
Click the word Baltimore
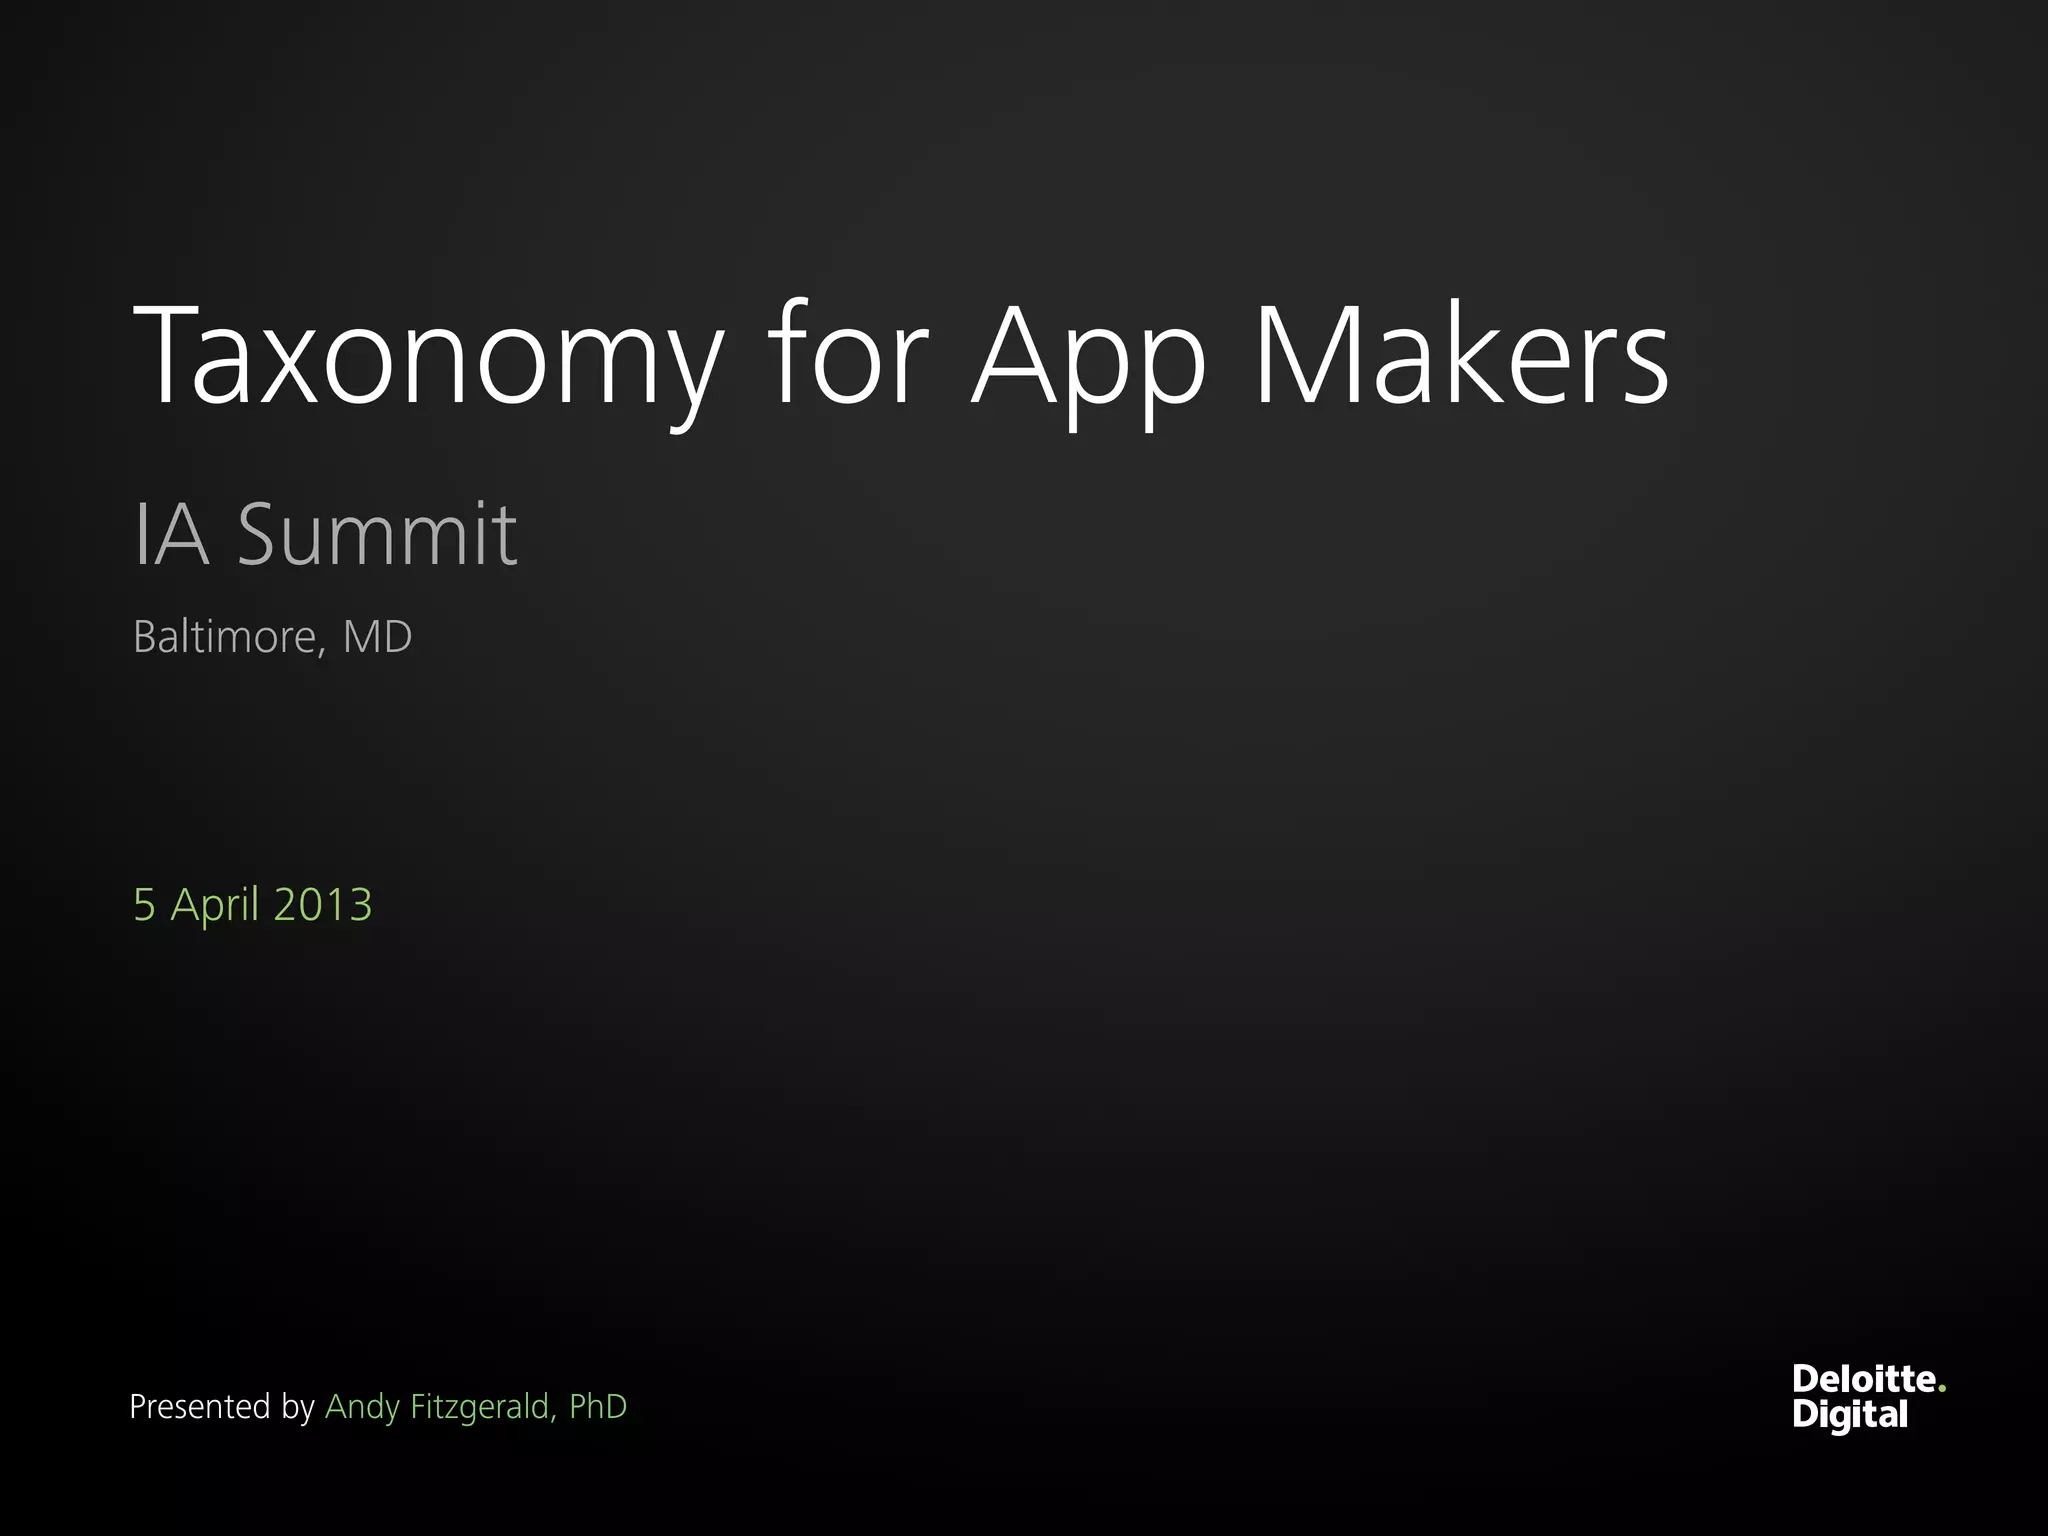coord(225,637)
